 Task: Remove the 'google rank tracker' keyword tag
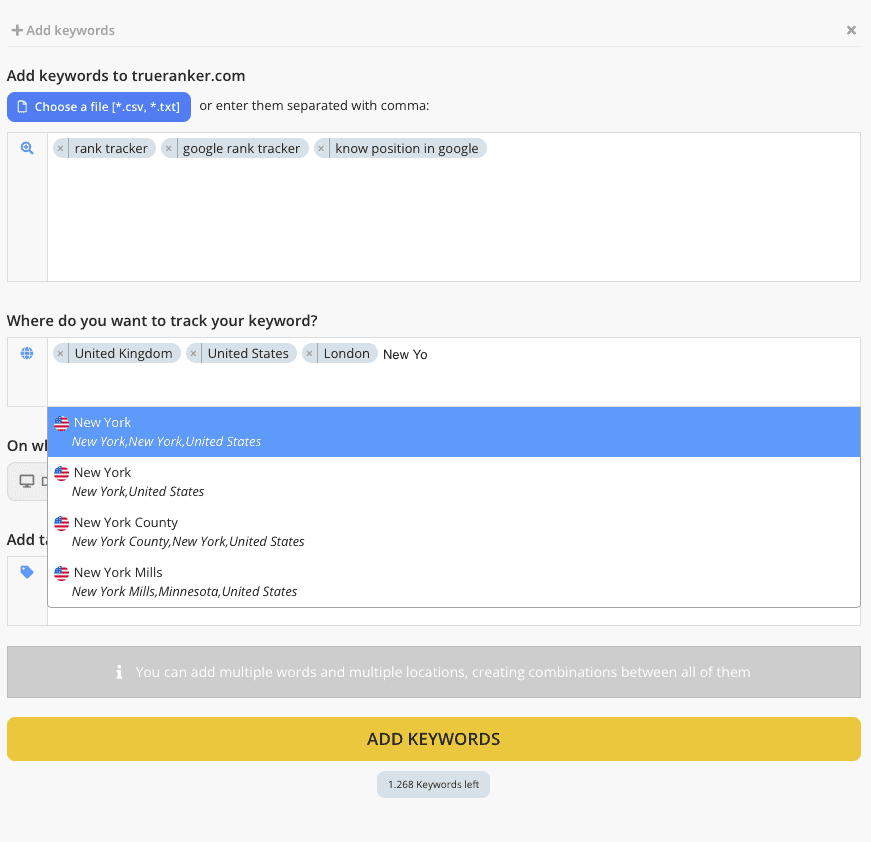tap(168, 148)
